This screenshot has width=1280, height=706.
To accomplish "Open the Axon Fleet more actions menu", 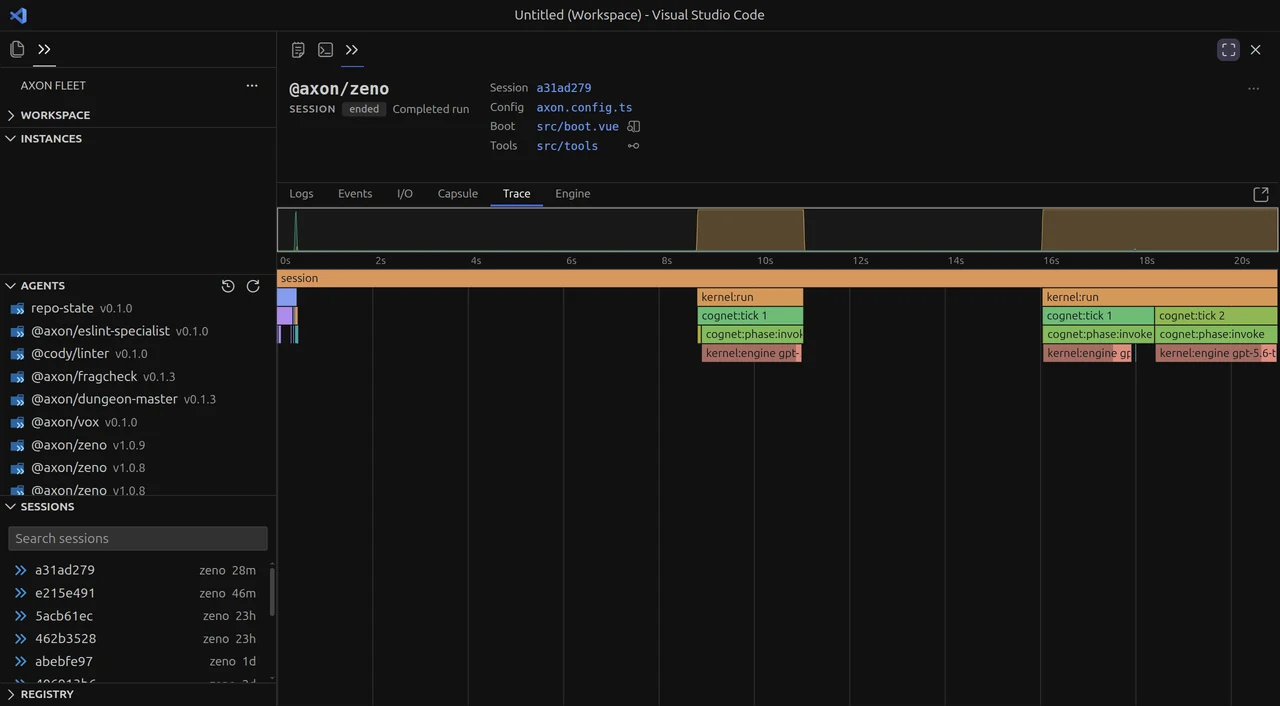I will (252, 86).
